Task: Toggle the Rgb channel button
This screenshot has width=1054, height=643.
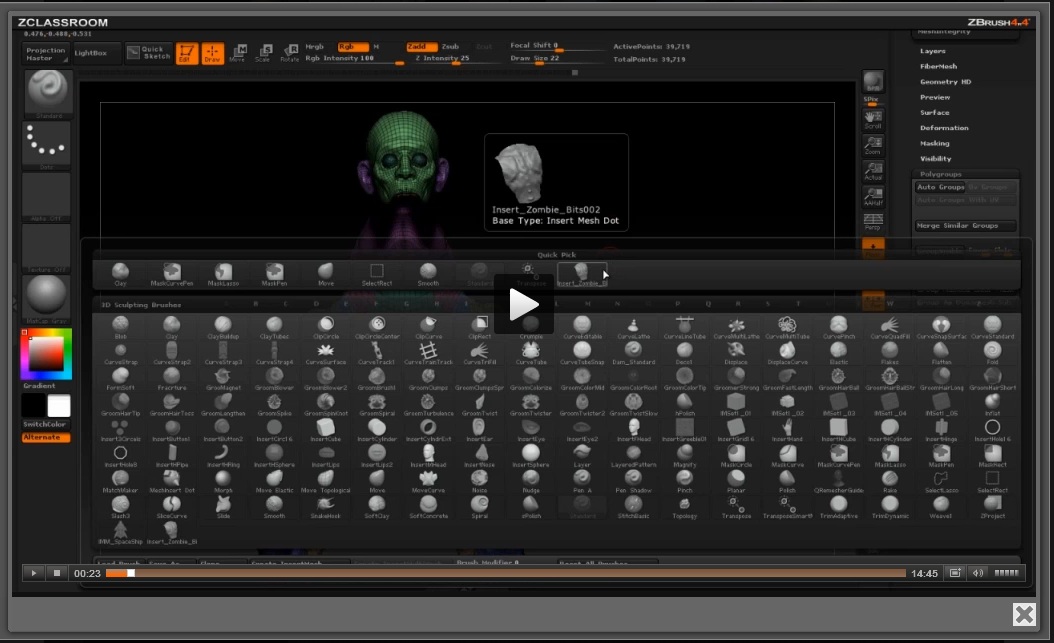Action: pyautogui.click(x=353, y=46)
